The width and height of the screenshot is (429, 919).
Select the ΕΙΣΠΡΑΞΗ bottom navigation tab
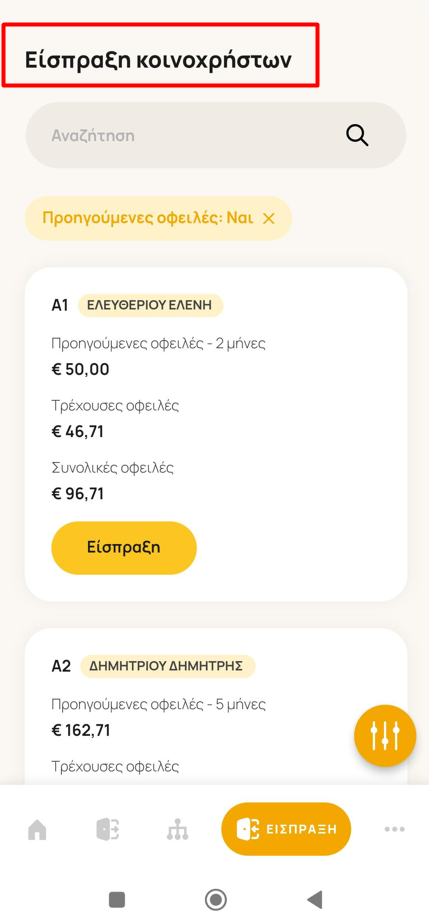286,829
